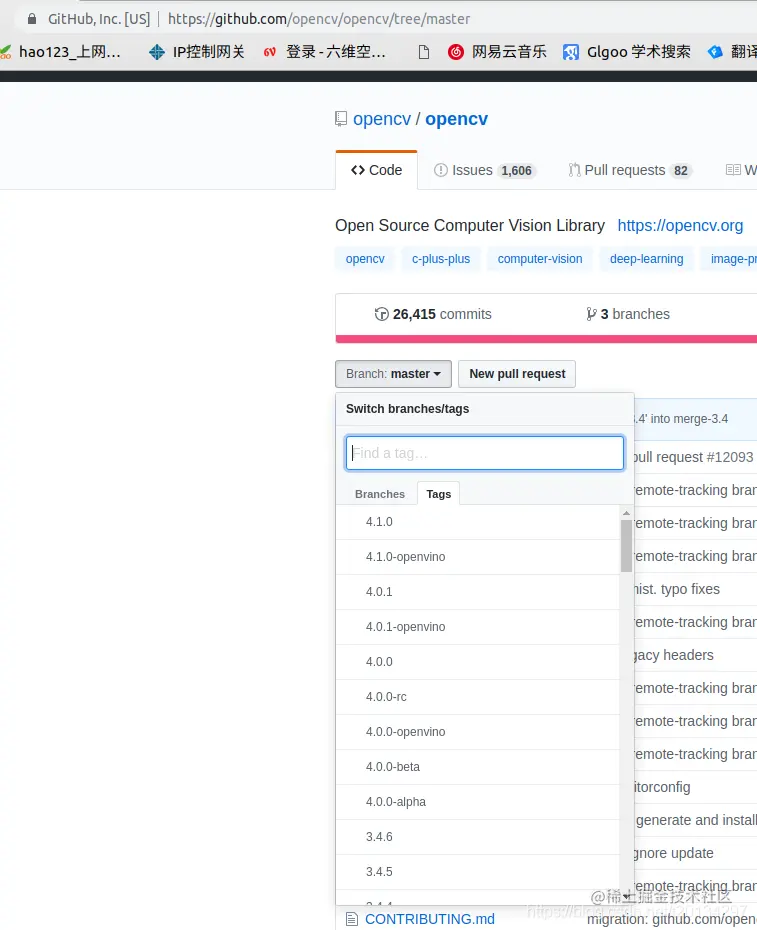Open the IP控制网关 bookmark

[196, 52]
